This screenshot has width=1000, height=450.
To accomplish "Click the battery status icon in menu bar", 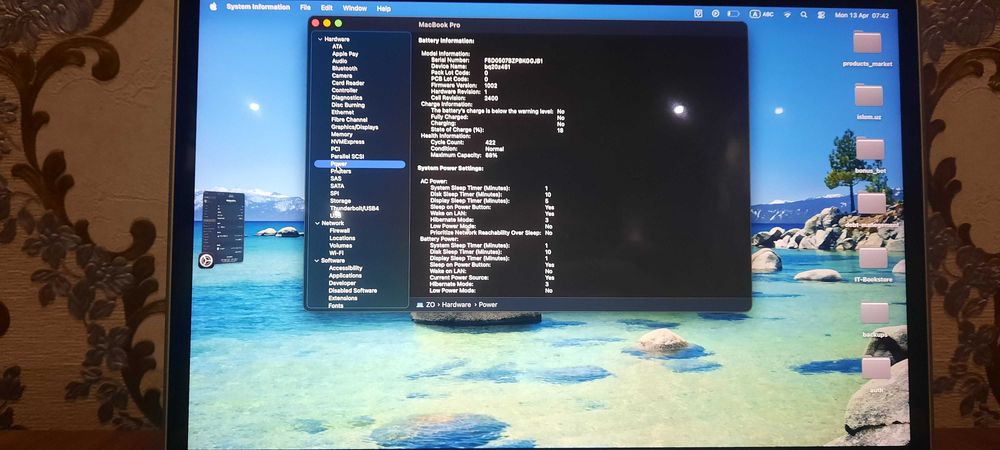I will click(x=733, y=13).
